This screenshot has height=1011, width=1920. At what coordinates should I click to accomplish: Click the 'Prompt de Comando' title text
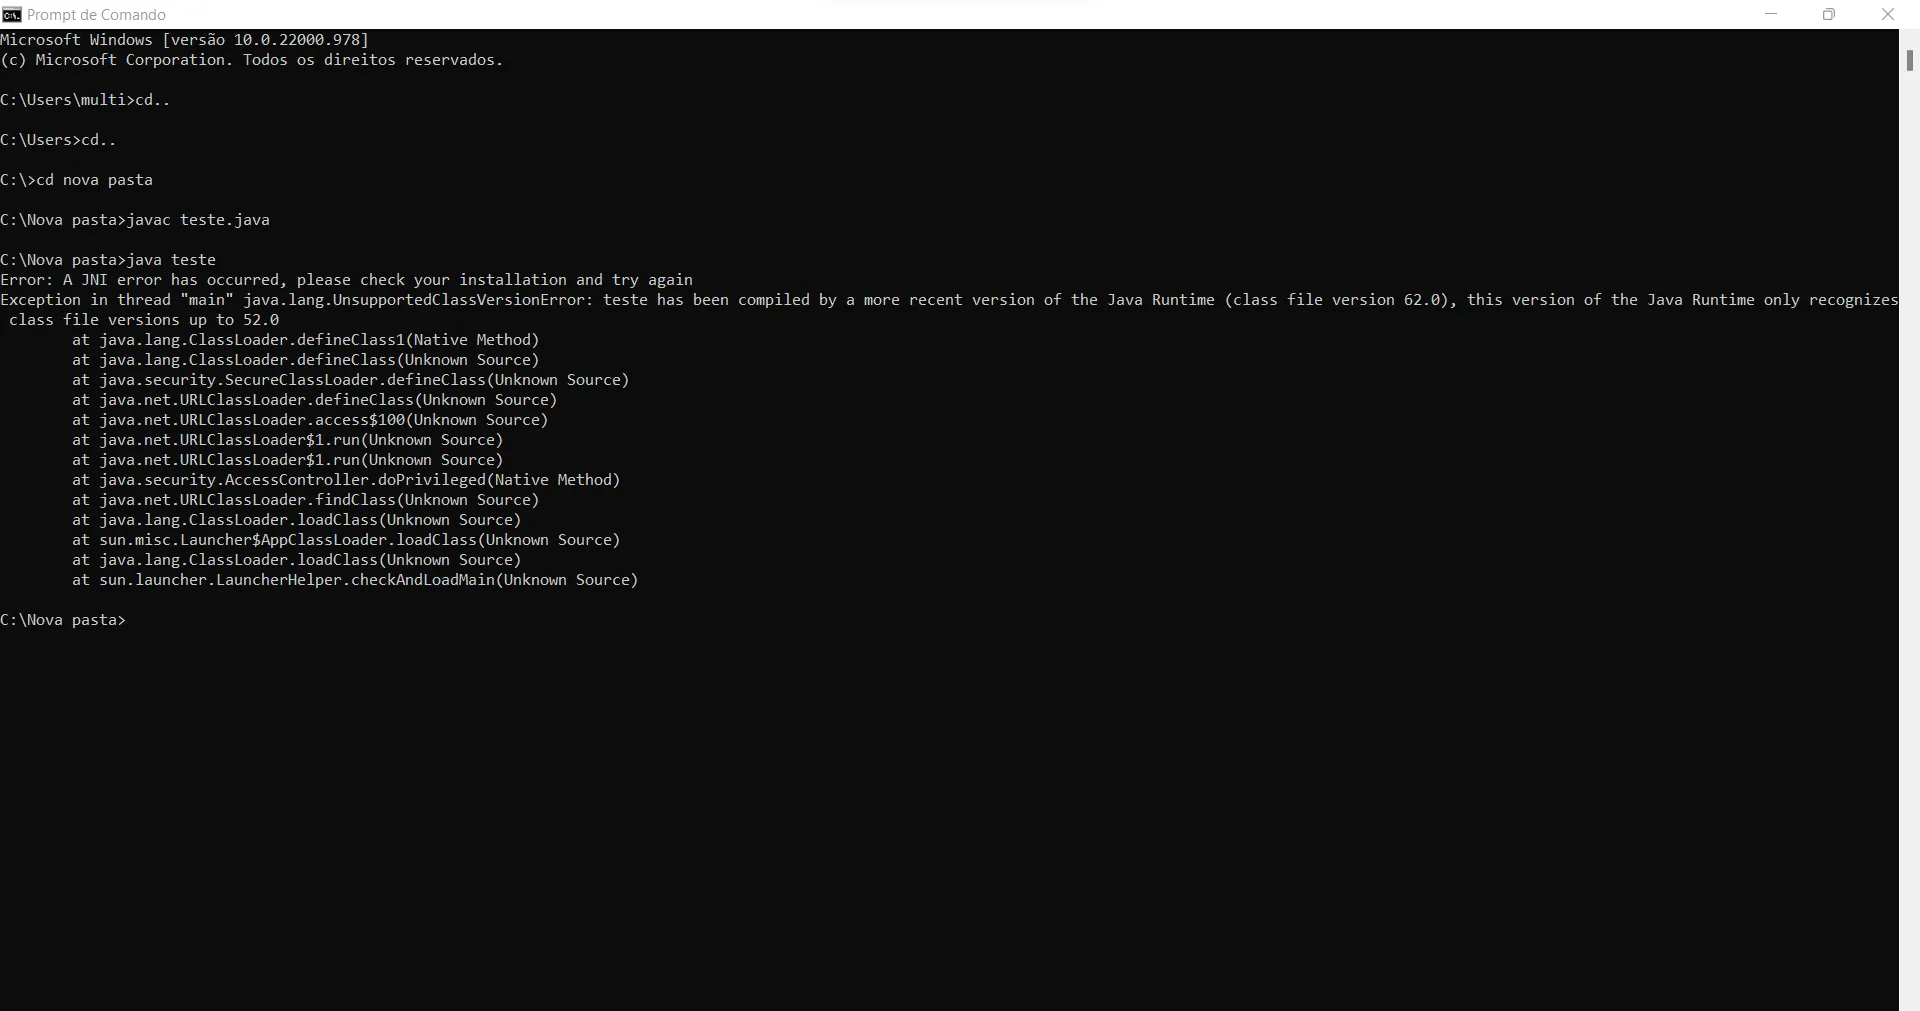[x=97, y=15]
